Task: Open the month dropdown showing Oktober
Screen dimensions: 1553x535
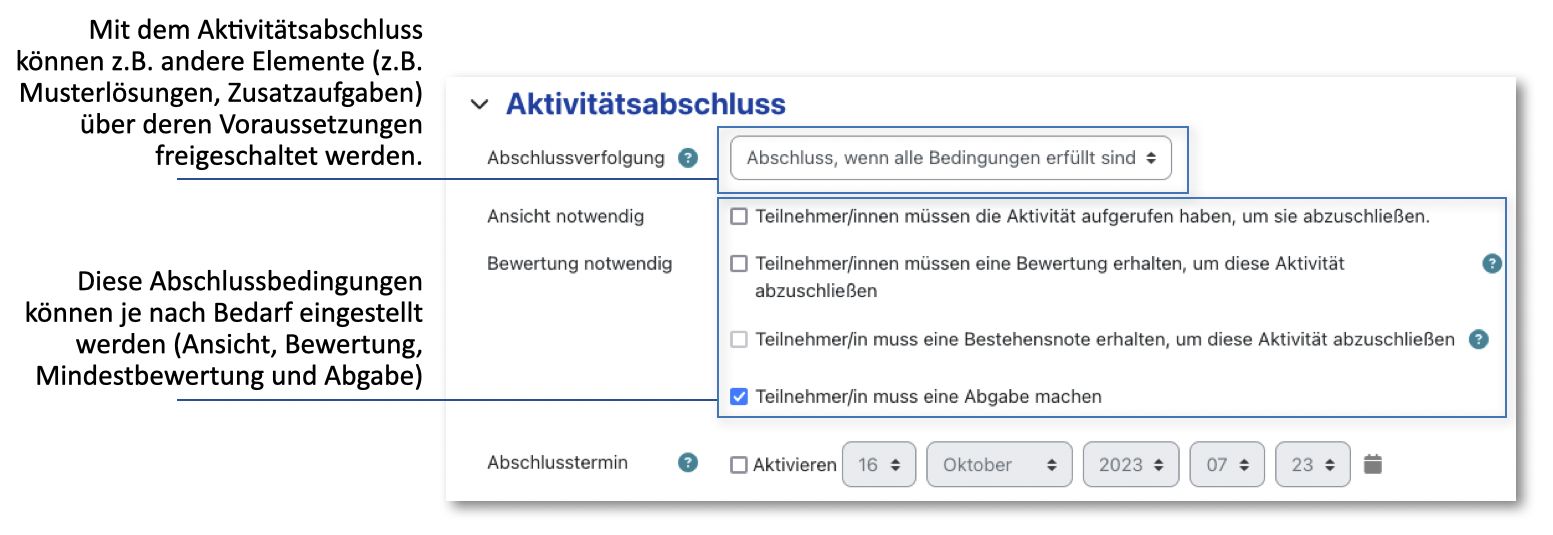Action: click(999, 465)
